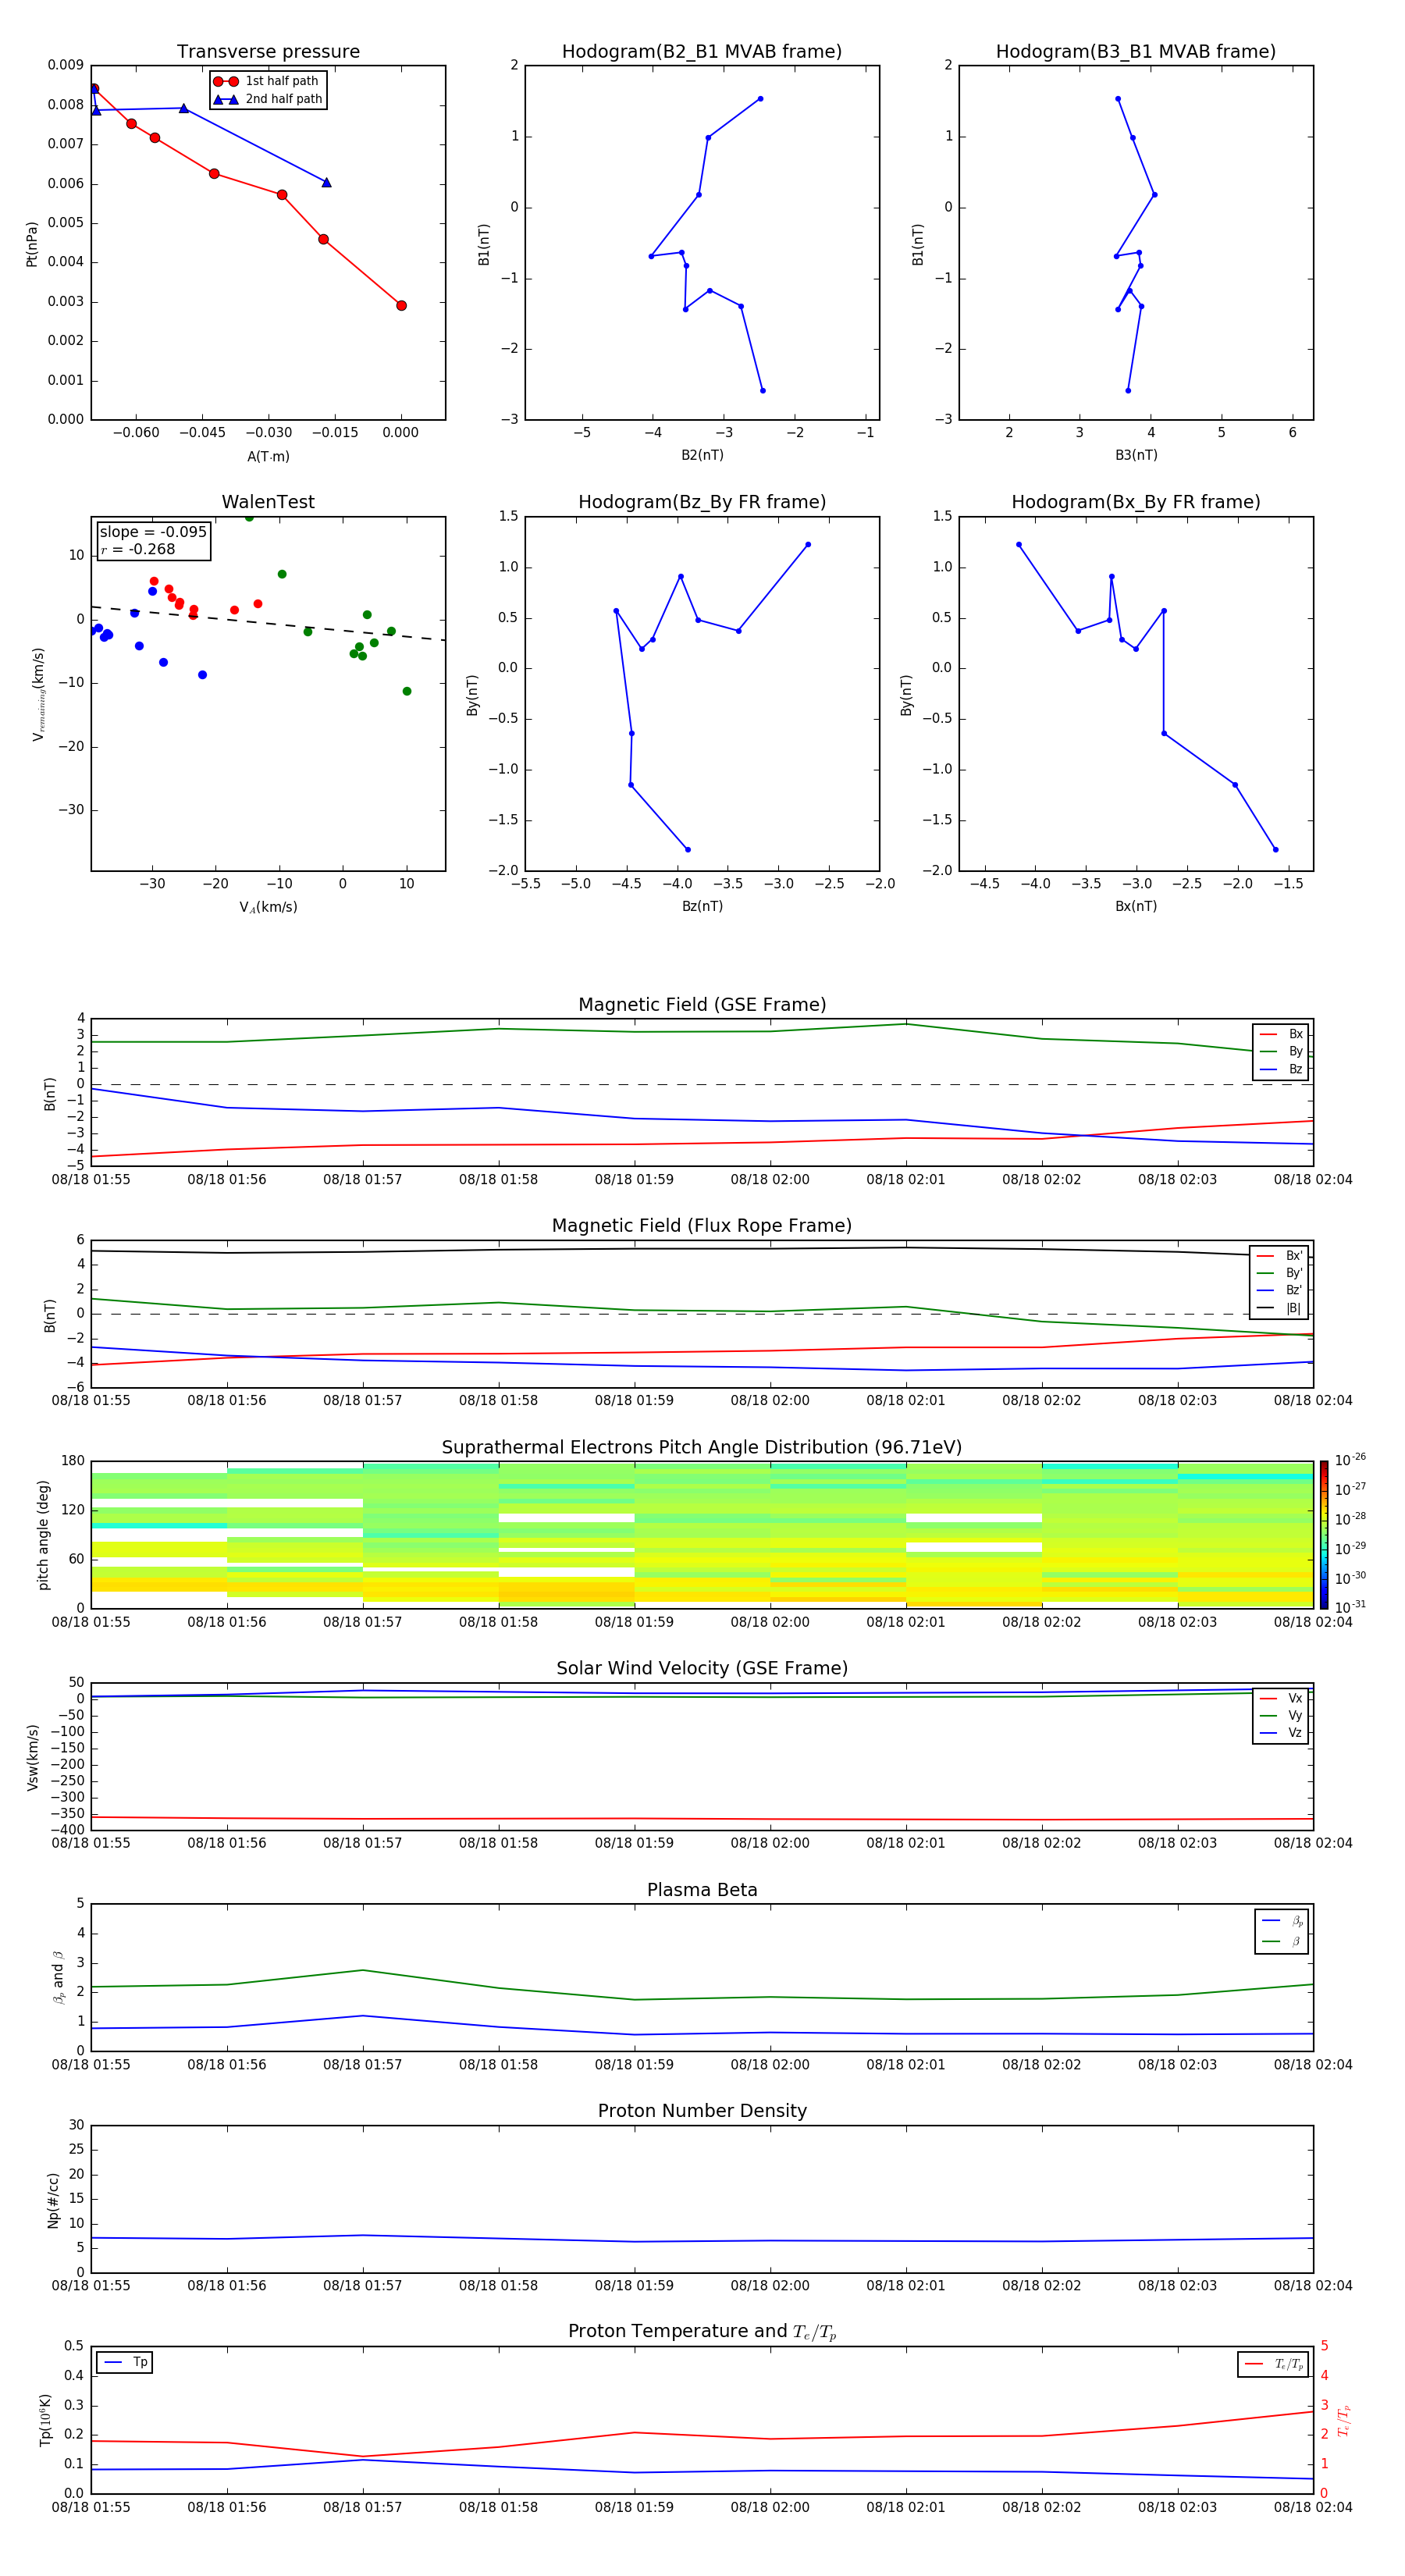Click the 'Tp' legend entry
The image size is (1405, 2576).
(x=125, y=2362)
